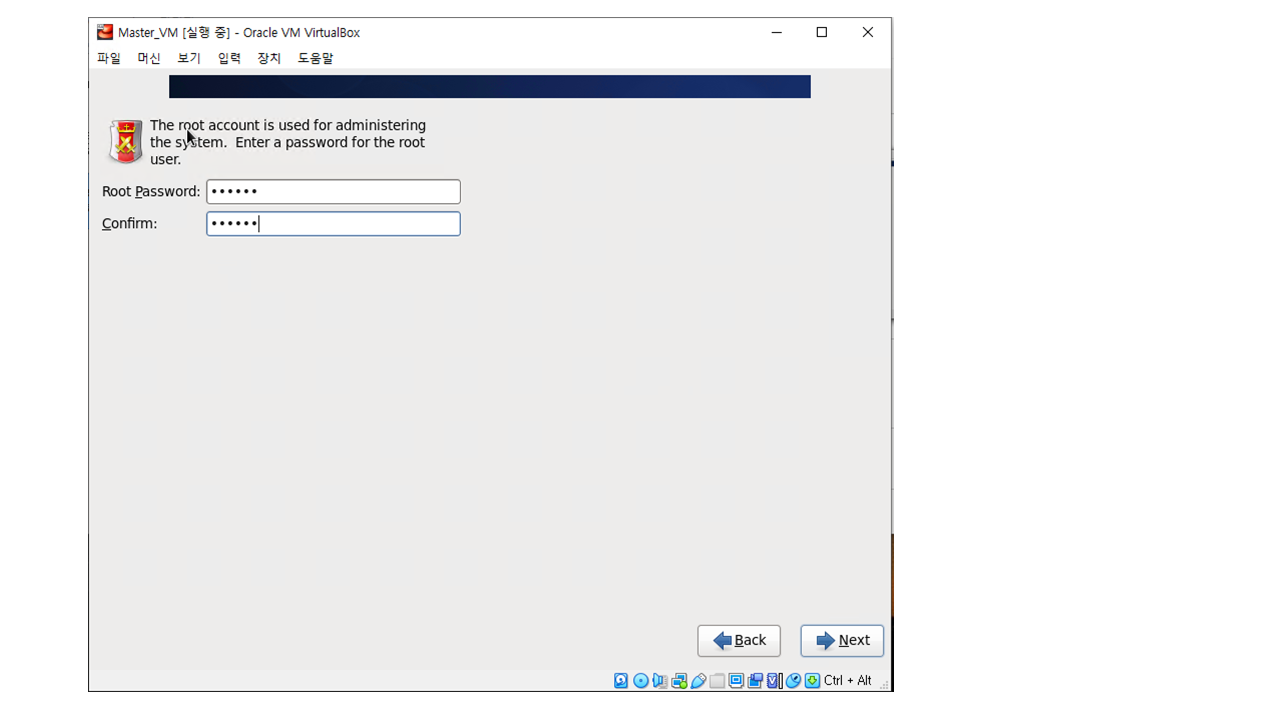The image size is (1280, 720).
Task: Go Back to the previous installer step
Action: coord(739,641)
